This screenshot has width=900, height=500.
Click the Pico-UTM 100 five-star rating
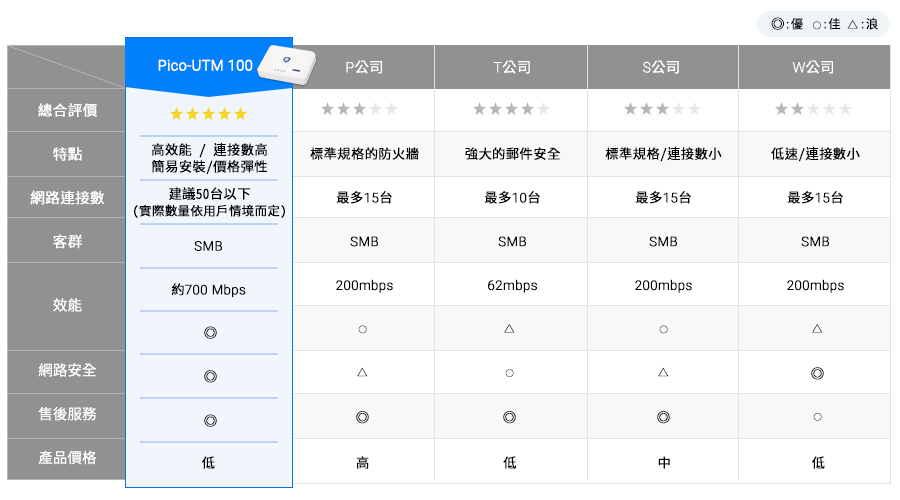208,114
